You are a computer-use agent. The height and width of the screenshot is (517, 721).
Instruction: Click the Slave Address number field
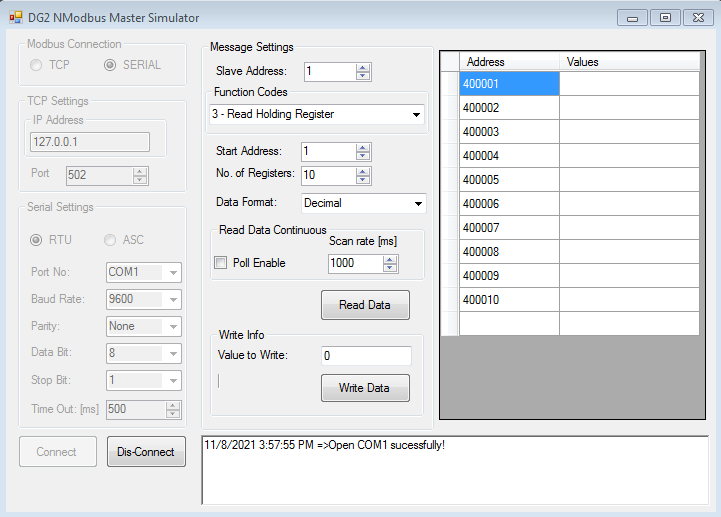point(330,71)
